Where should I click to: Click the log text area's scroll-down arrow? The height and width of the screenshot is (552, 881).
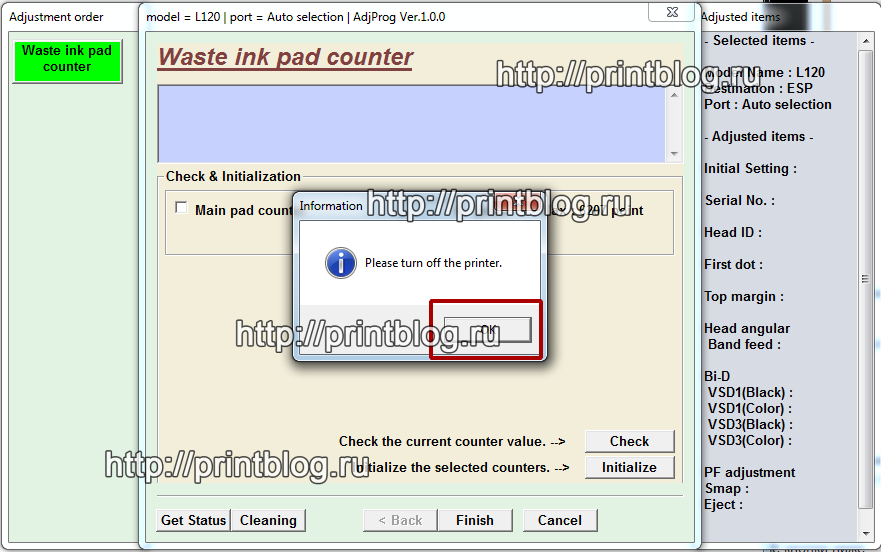pos(674,153)
